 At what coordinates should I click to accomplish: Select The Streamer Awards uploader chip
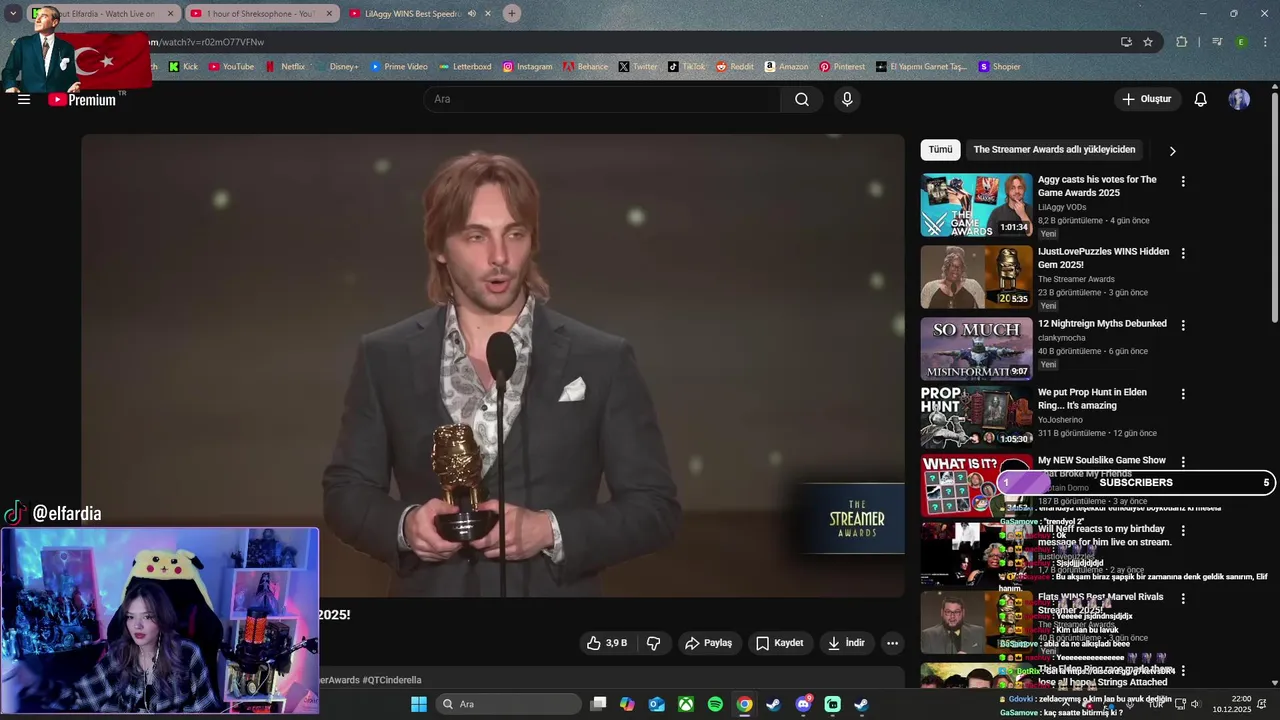[x=1054, y=150]
